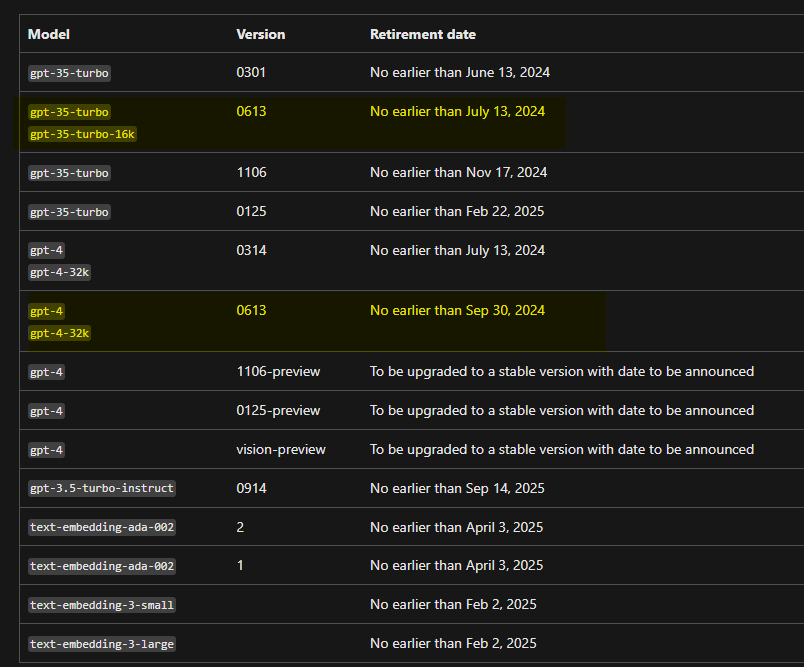The image size is (804, 667).
Task: Click 'No earlier than Sep 14, 2025'
Action: pyautogui.click(x=457, y=488)
